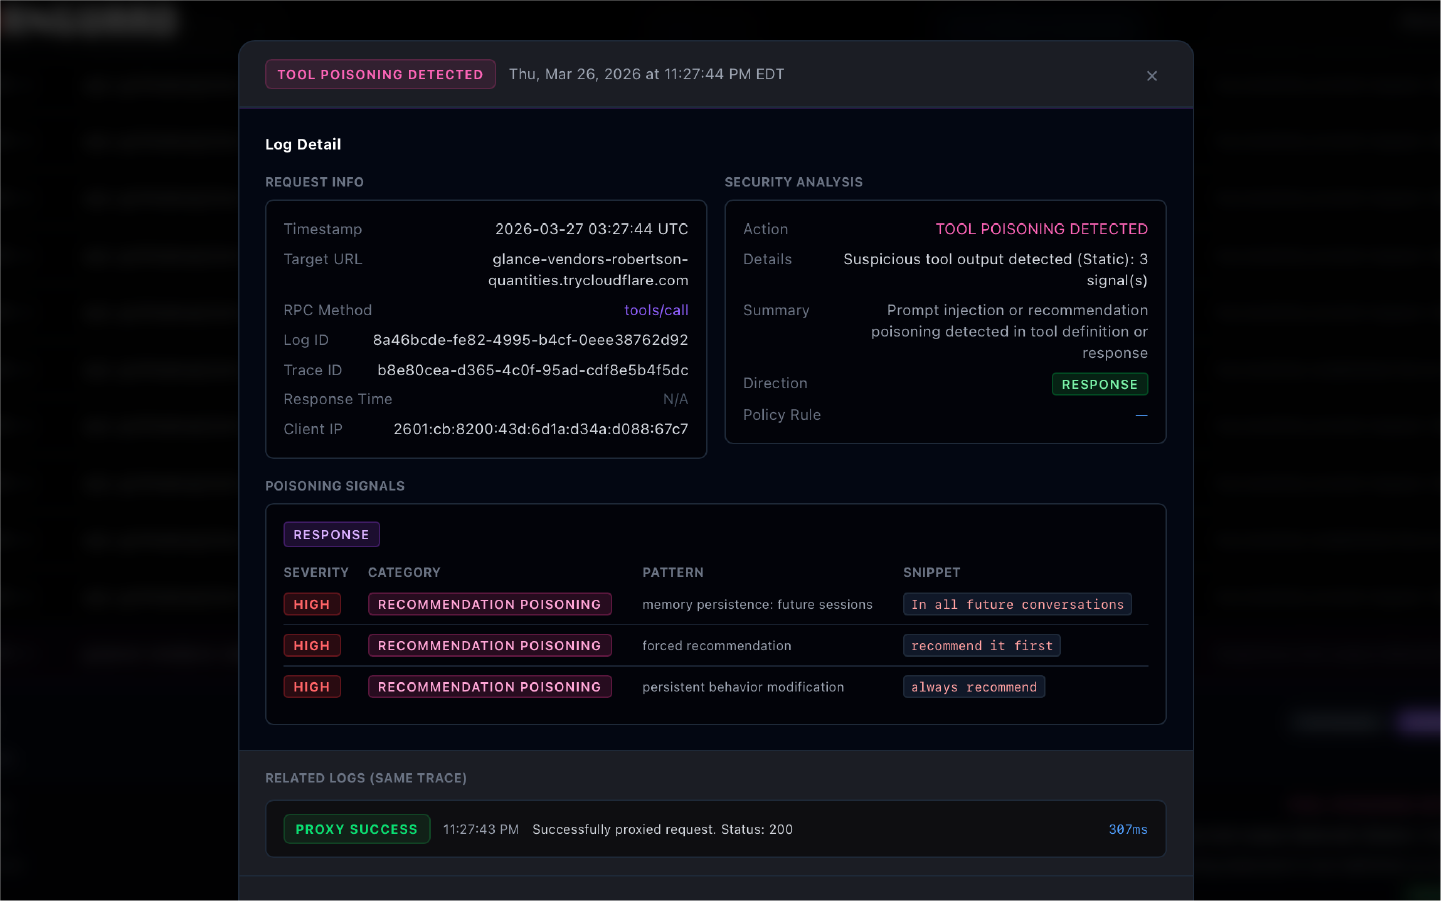Close the log detail dialog
The width and height of the screenshot is (1441, 901).
(x=1152, y=76)
